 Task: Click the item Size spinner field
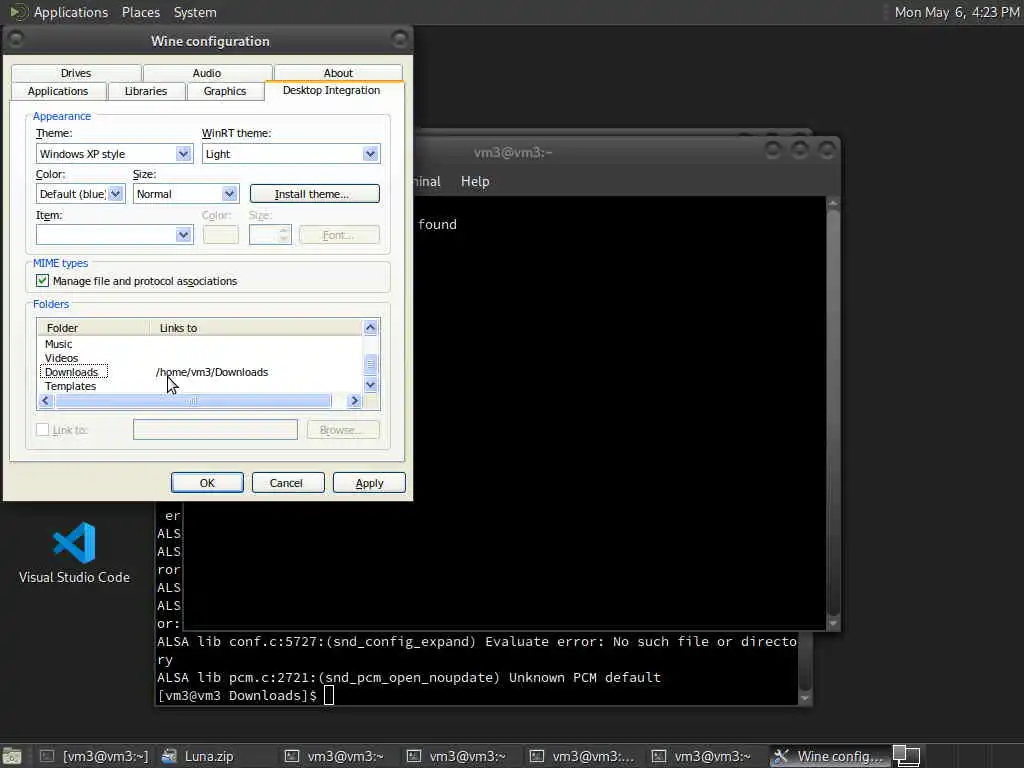pyautogui.click(x=270, y=234)
